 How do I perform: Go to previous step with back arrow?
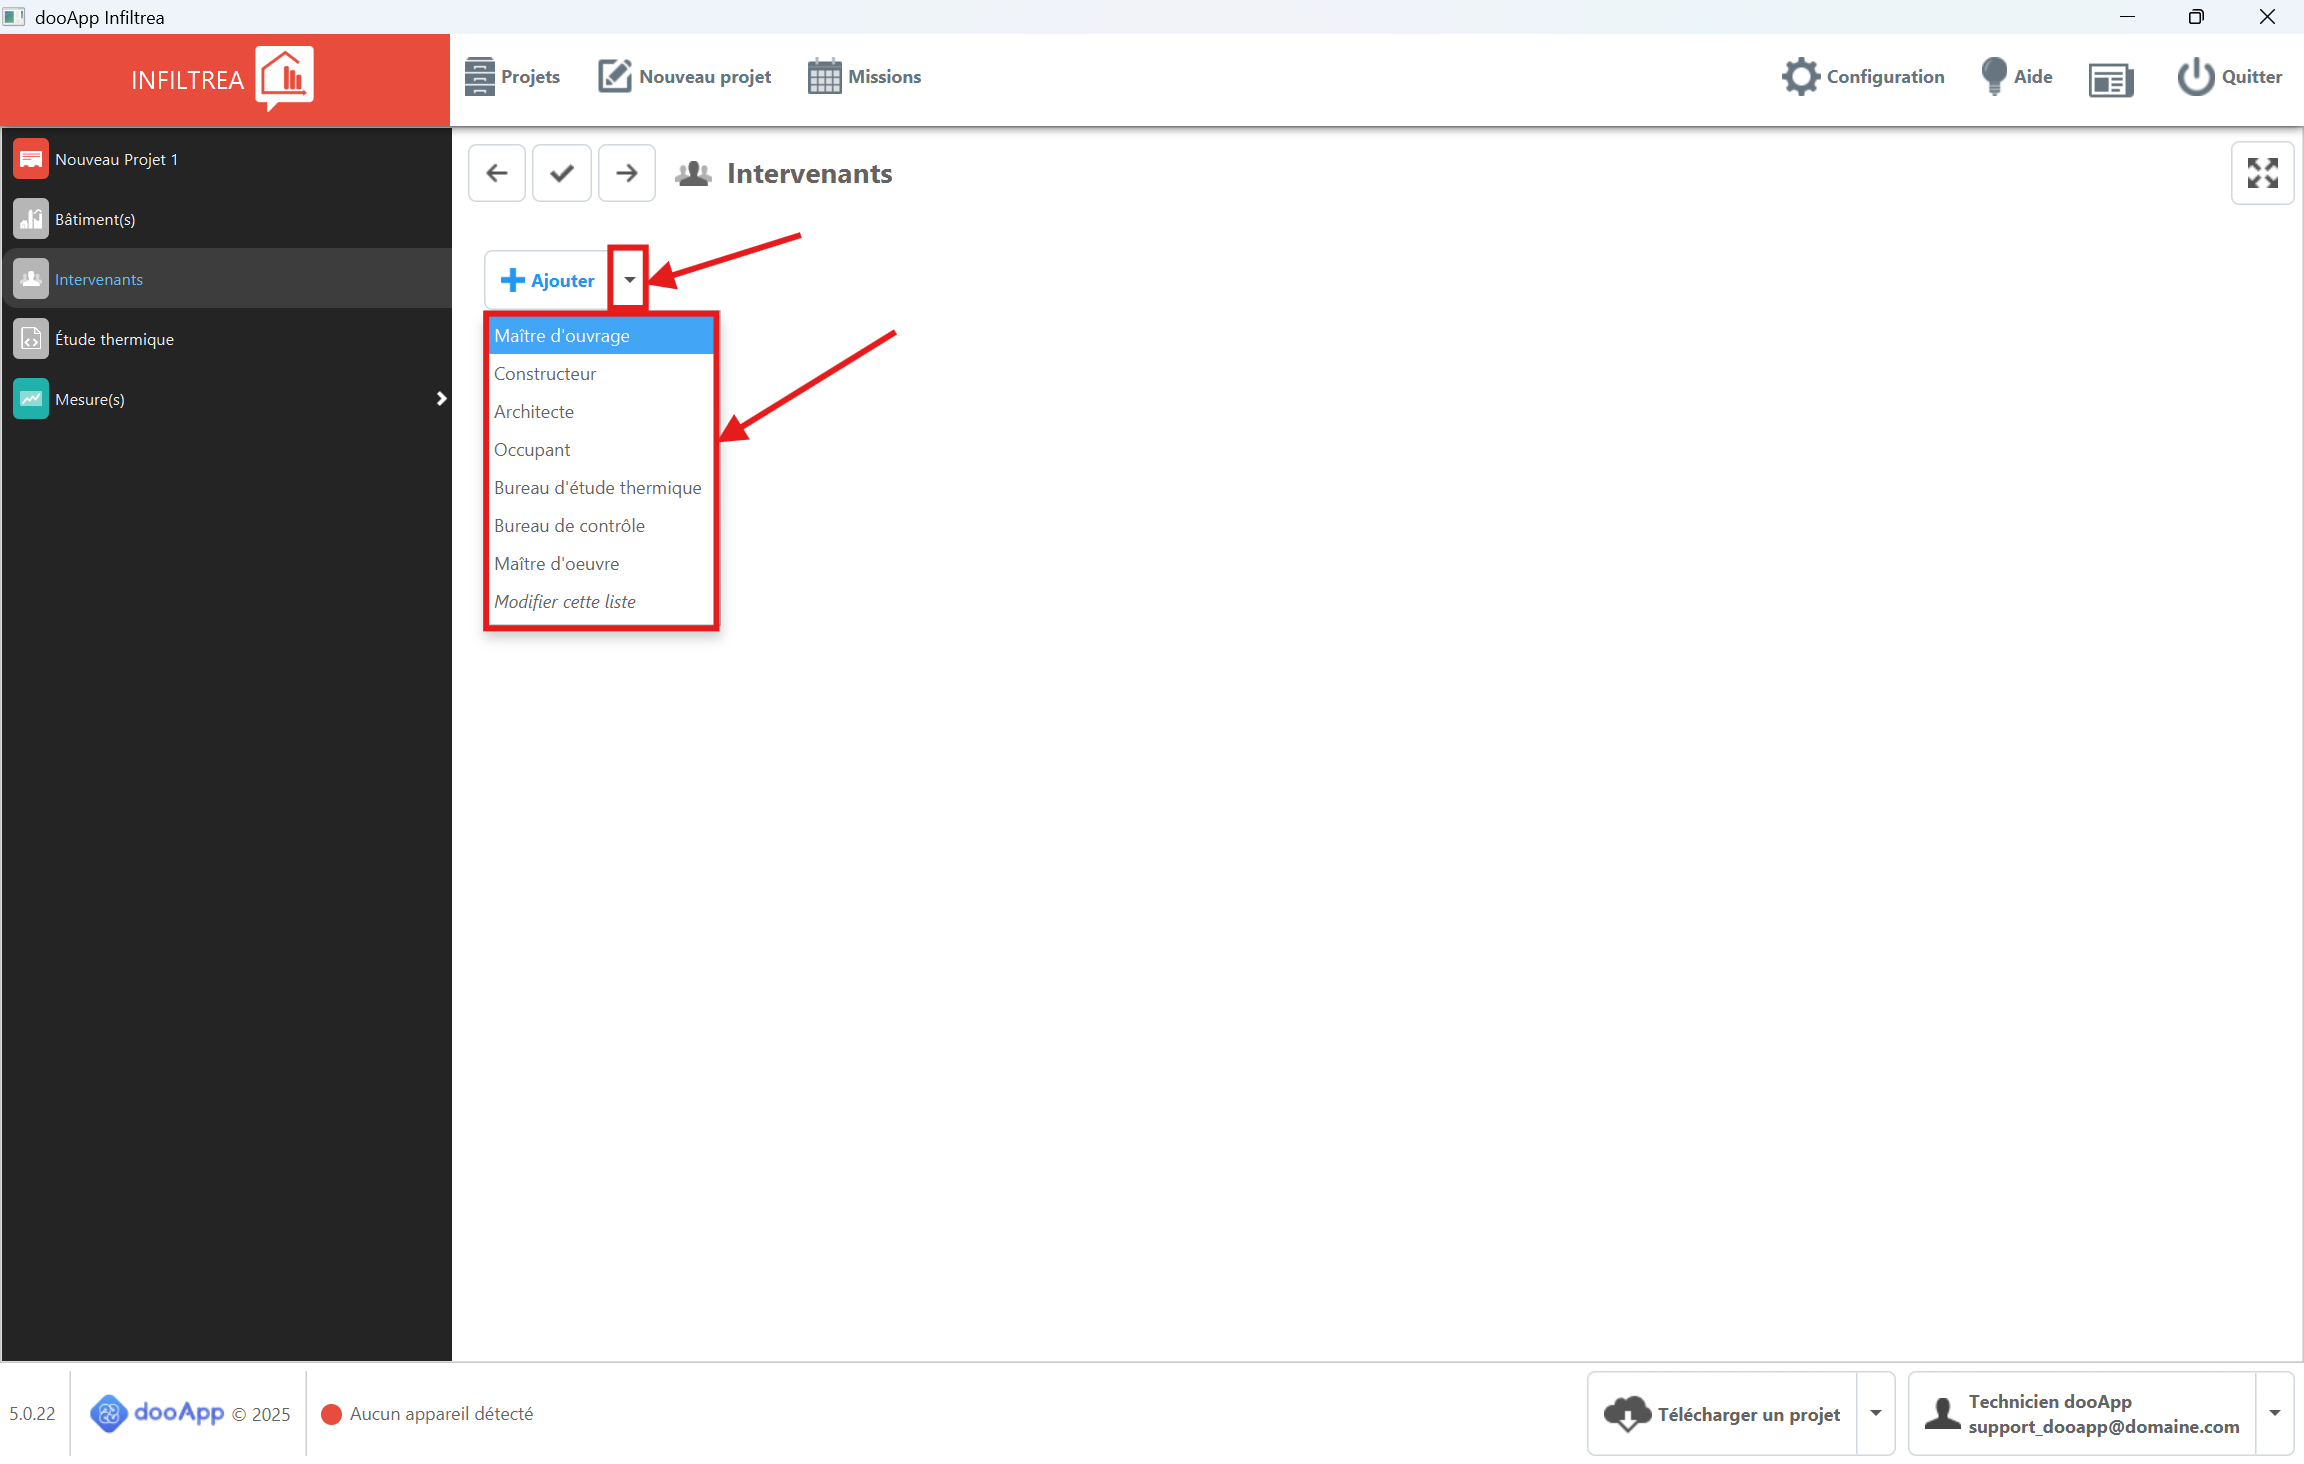tap(497, 173)
